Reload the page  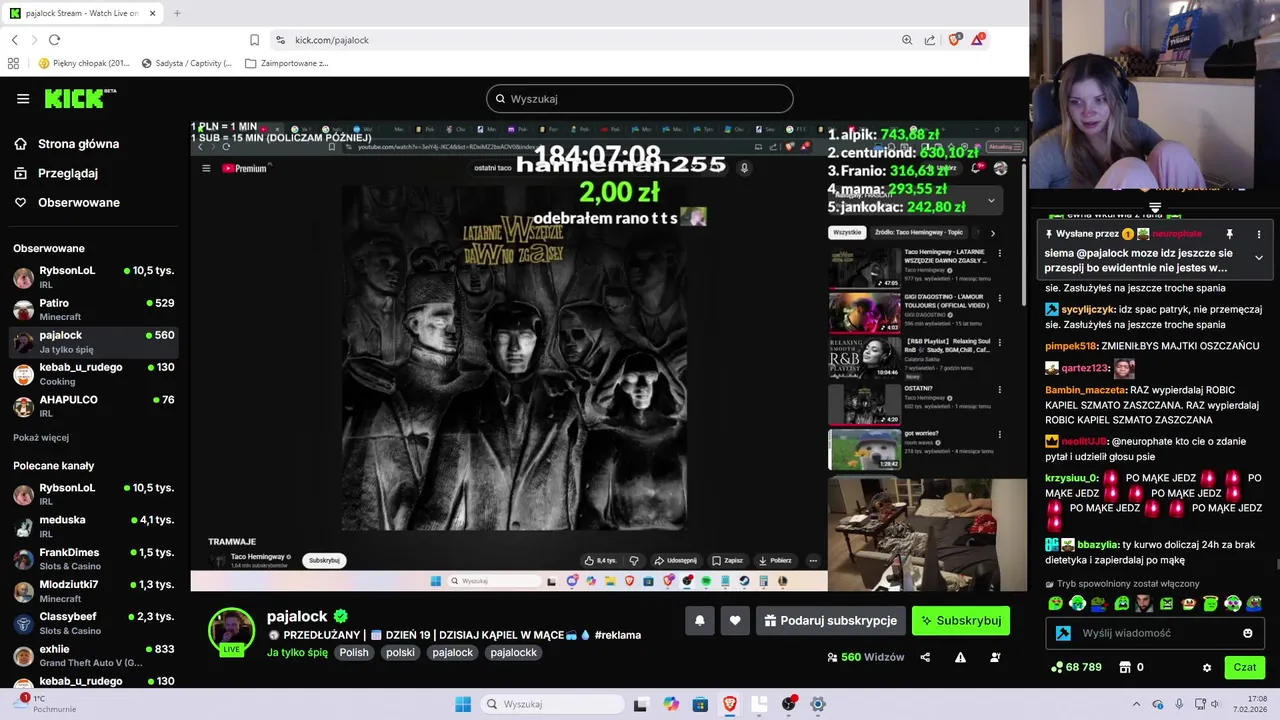(x=54, y=40)
